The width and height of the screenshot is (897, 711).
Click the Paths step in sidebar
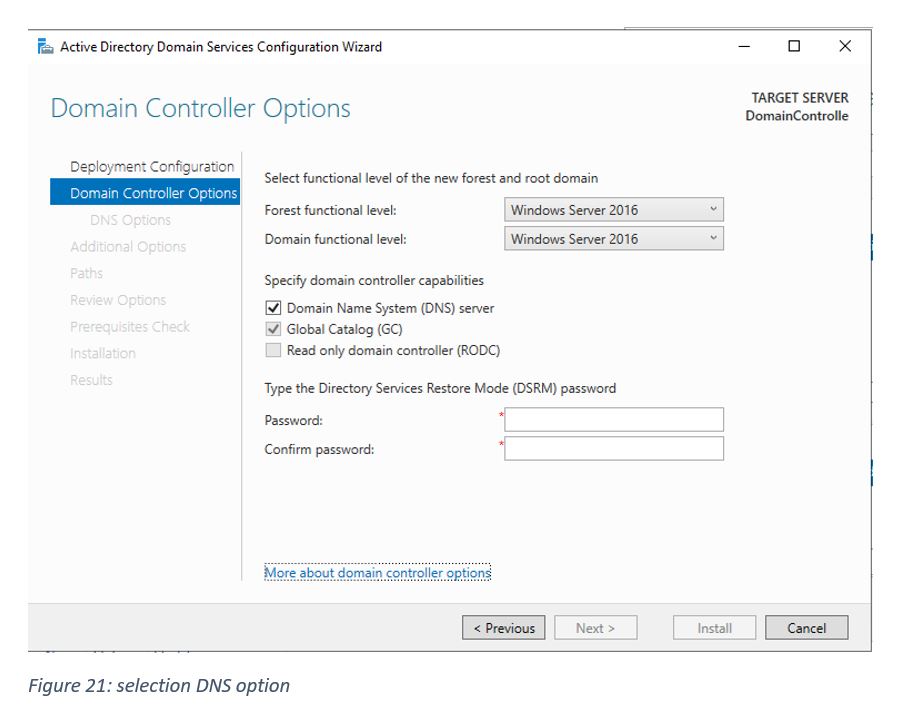click(87, 273)
